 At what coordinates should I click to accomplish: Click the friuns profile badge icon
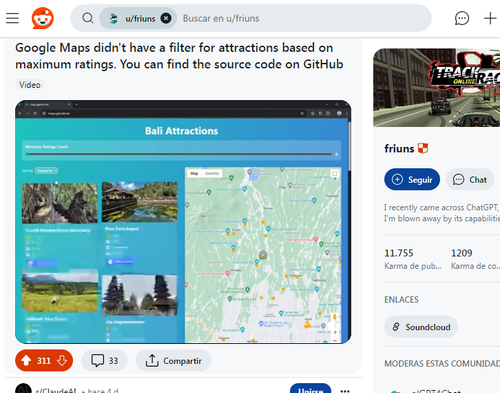(x=423, y=148)
